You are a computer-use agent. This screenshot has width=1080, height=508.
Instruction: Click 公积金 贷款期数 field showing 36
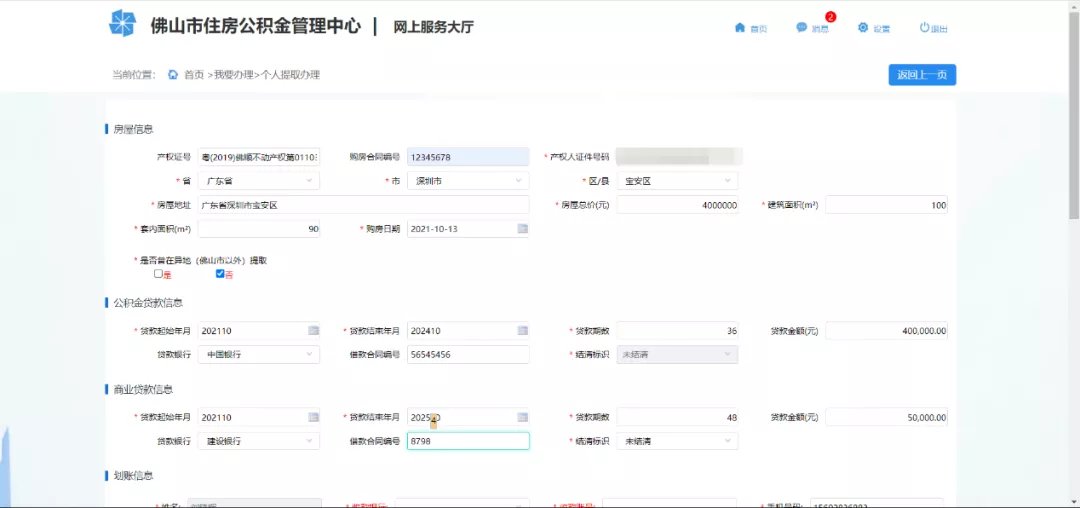[x=677, y=330]
